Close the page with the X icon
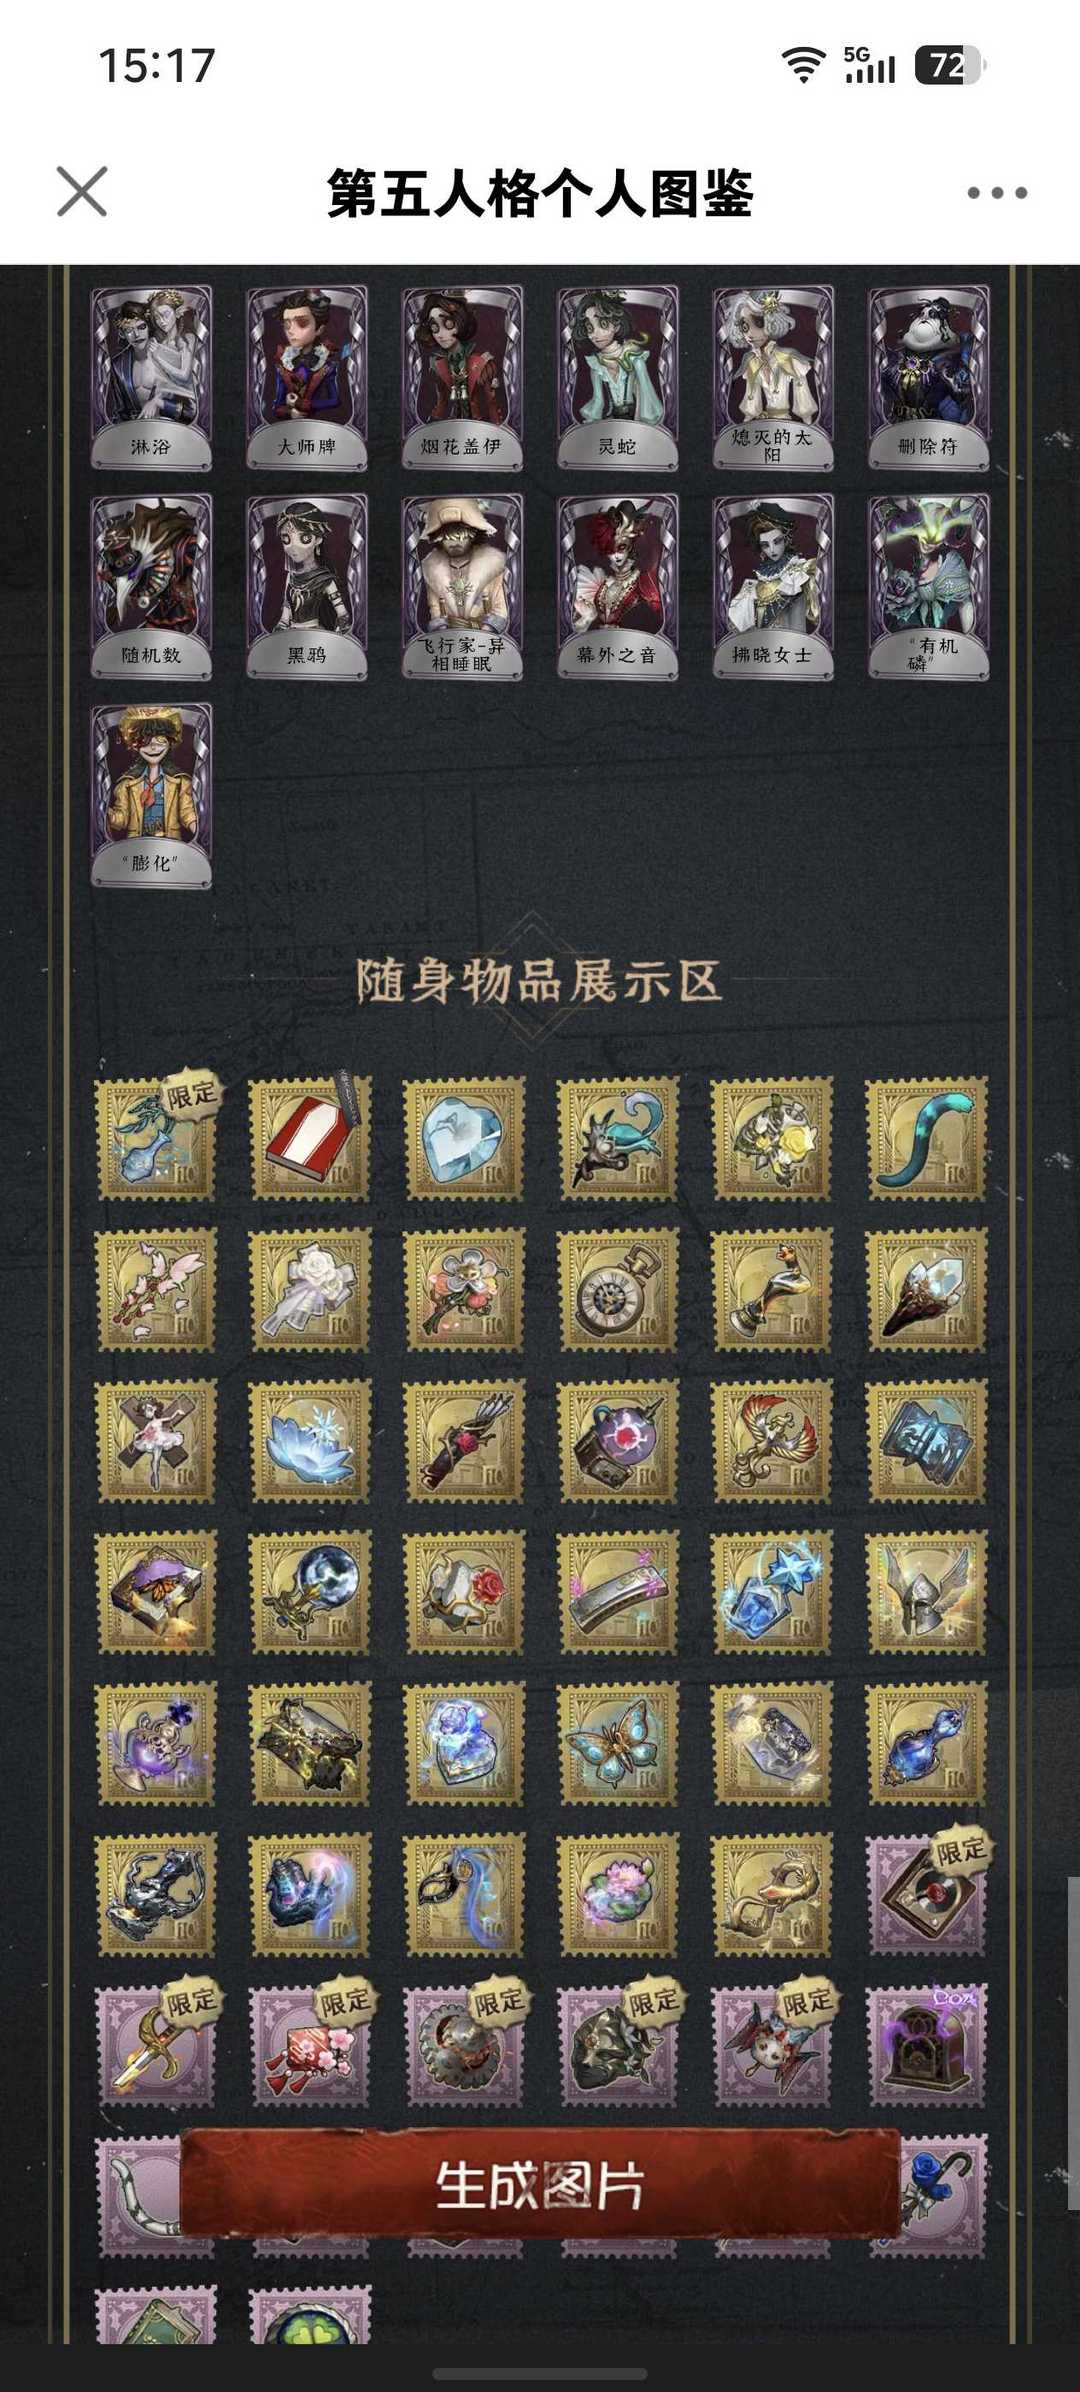The width and height of the screenshot is (1080, 2392). 82,192
